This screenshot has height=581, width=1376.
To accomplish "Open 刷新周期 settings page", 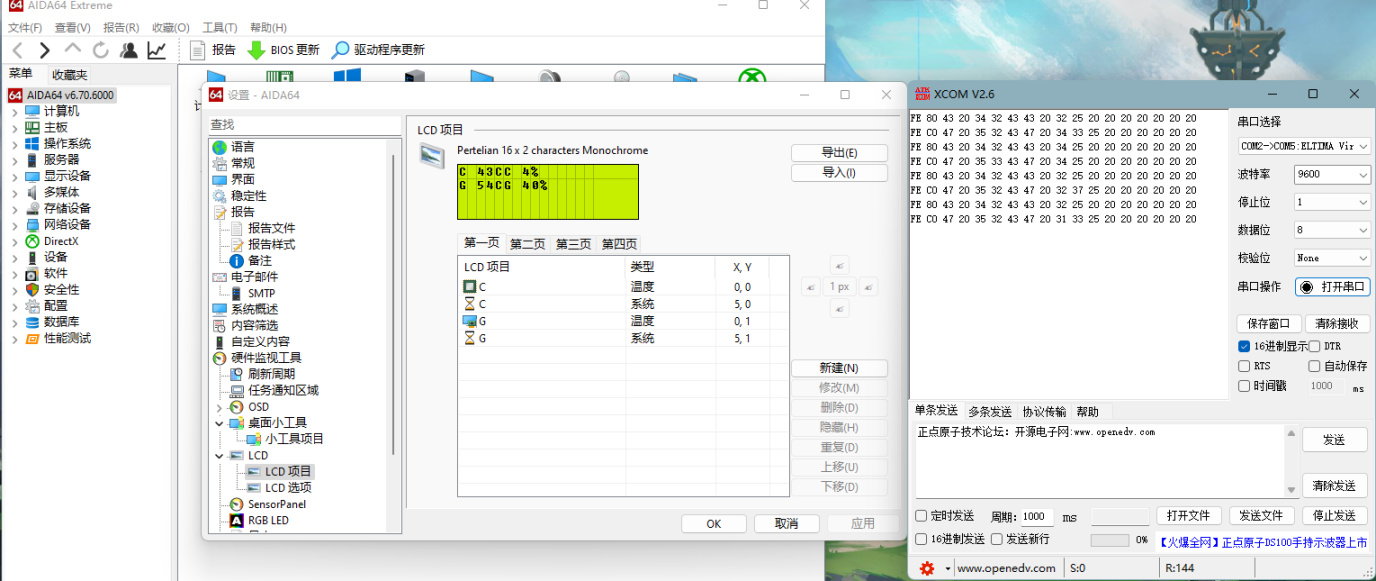I will [271, 374].
